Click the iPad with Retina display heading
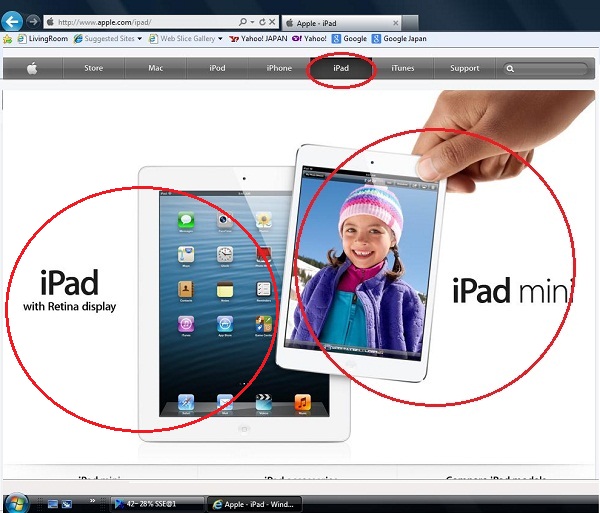 tap(69, 290)
